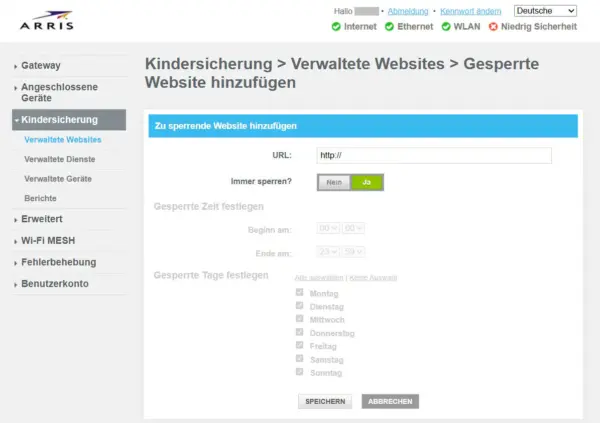
Task: Set Immer sperren to Nein
Action: click(334, 183)
